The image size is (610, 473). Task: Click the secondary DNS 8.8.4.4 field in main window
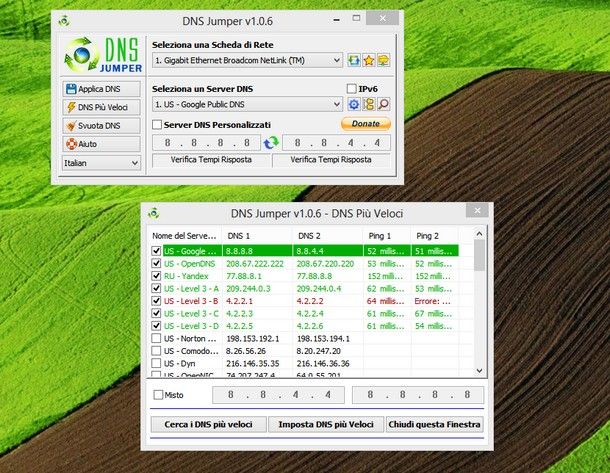click(x=337, y=143)
